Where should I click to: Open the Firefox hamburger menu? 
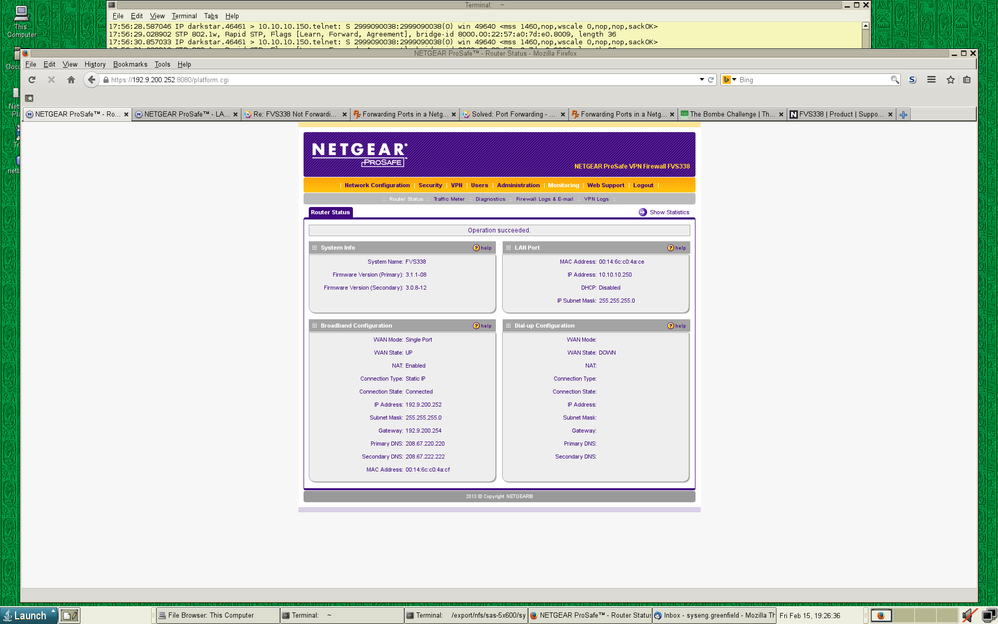click(x=932, y=79)
